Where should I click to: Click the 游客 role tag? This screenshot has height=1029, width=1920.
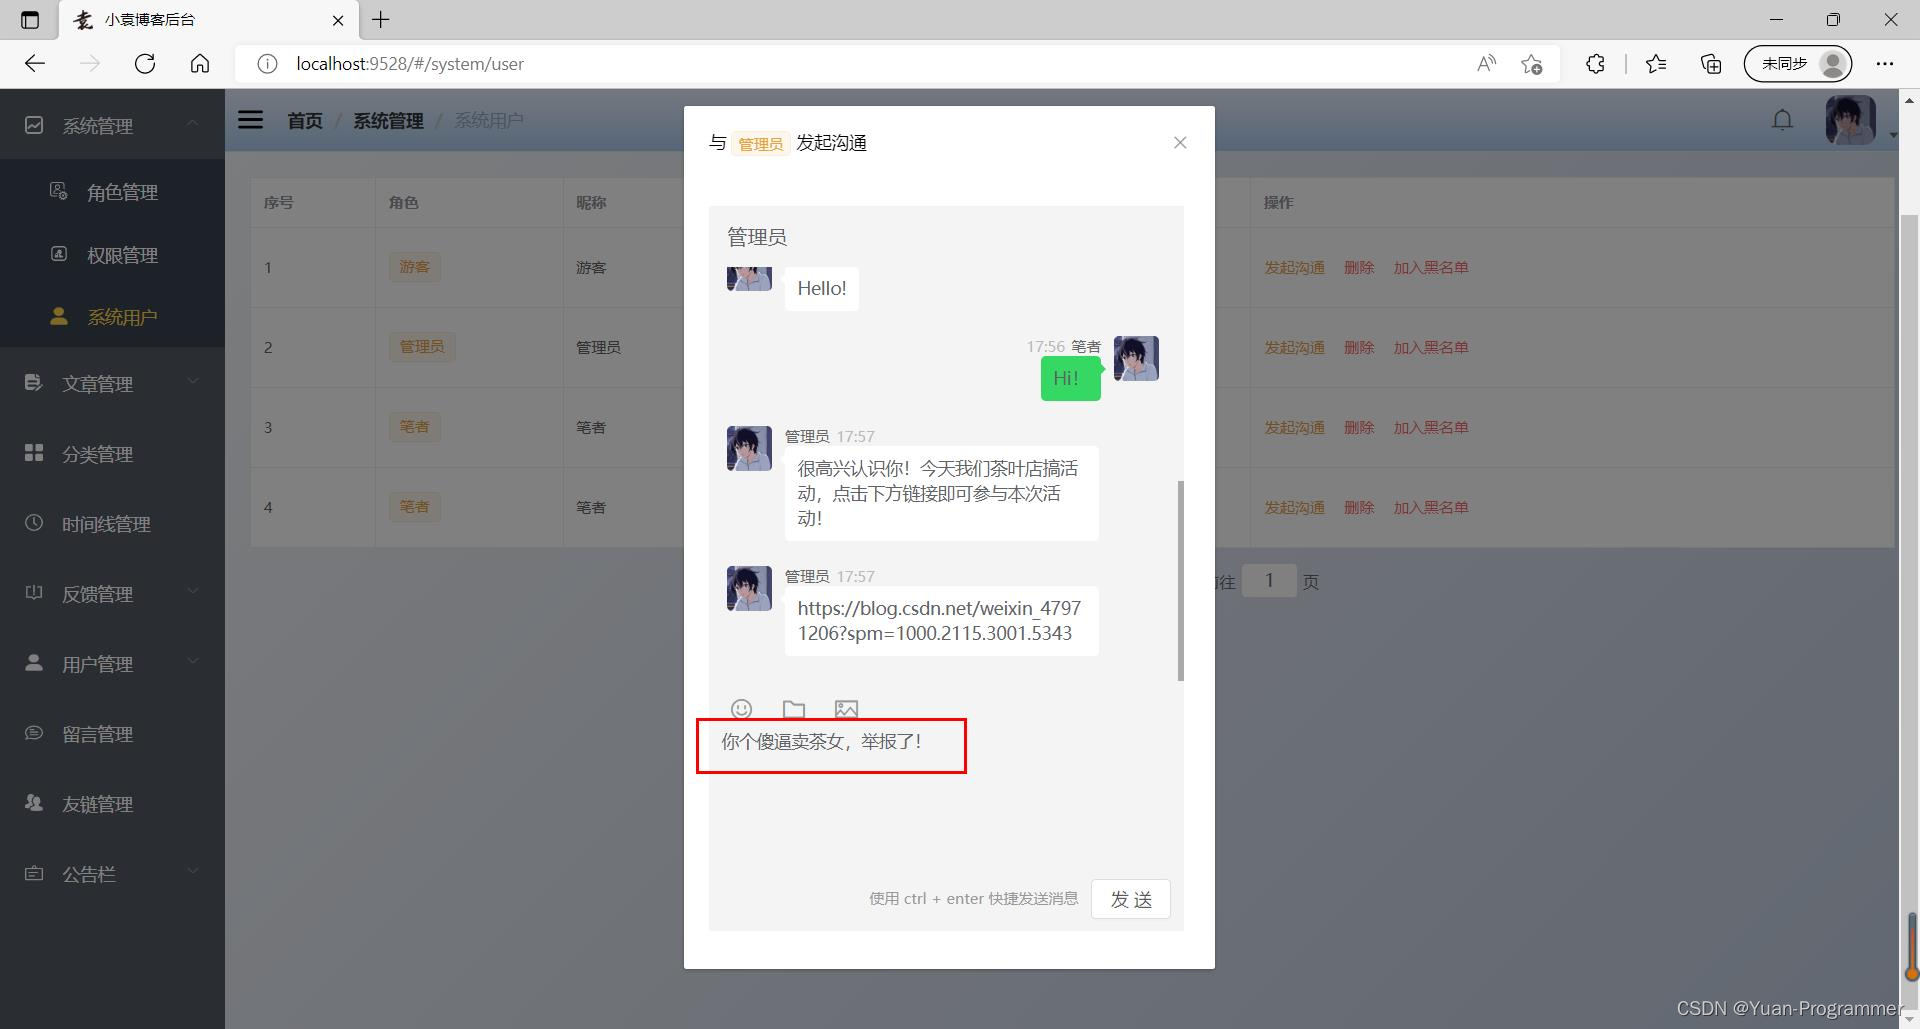(414, 267)
